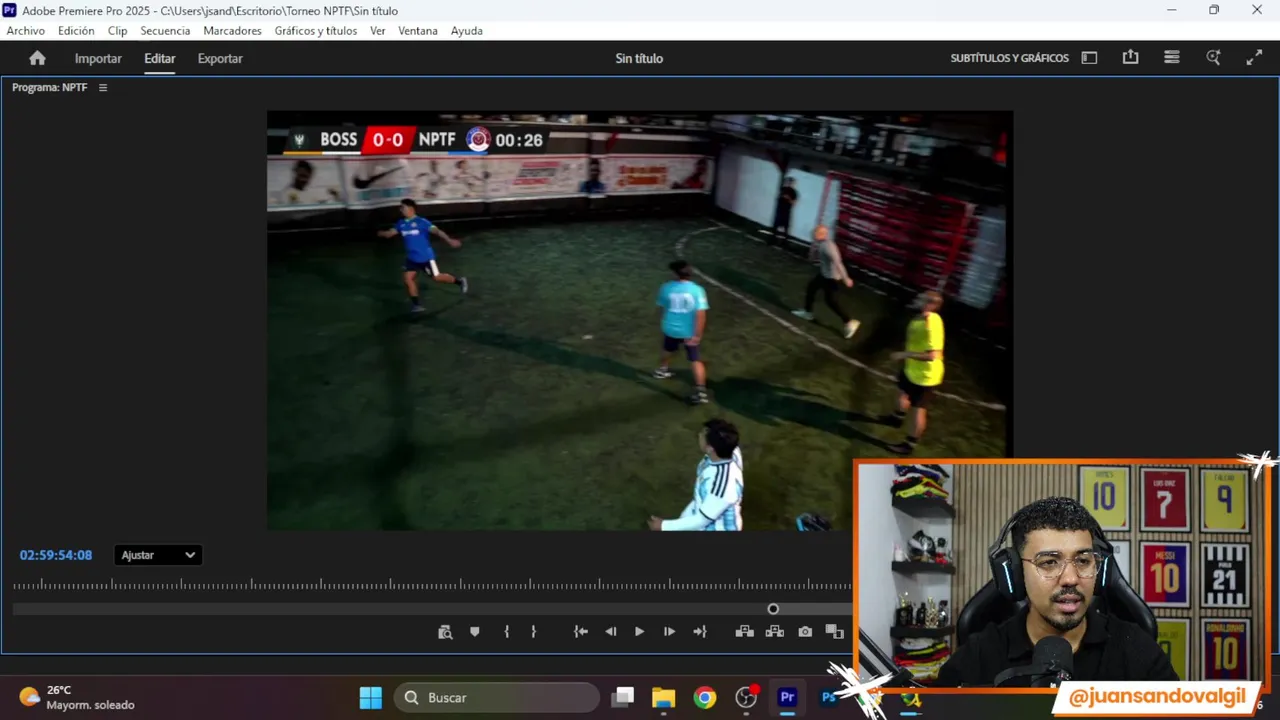Open the progress panel list icon
The height and width of the screenshot is (720, 1280).
(x=1172, y=57)
